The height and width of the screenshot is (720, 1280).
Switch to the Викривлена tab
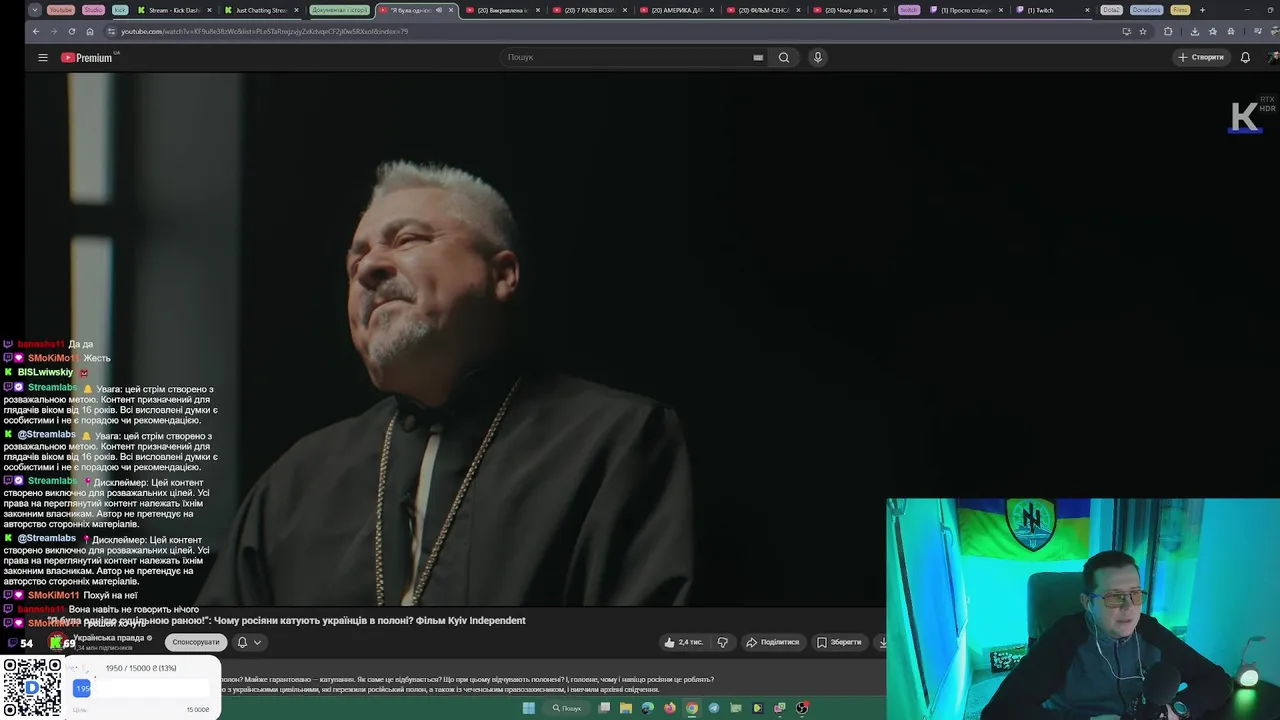(x=502, y=10)
